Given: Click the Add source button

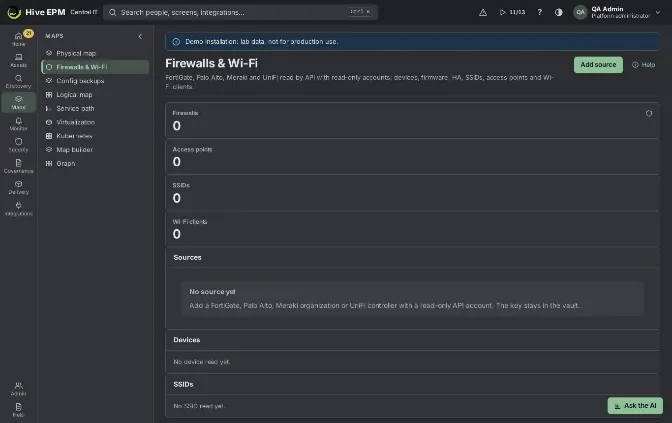Looking at the screenshot, I should (598, 65).
